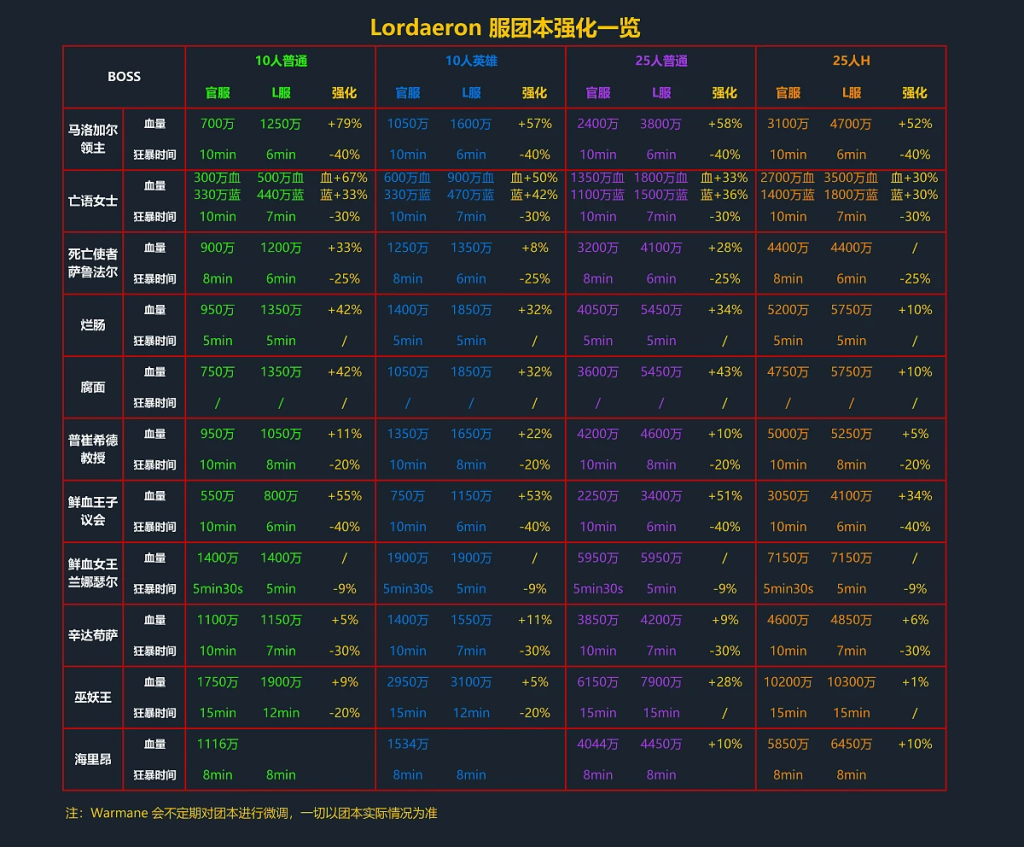1024x847 pixels.
Task: Select boss name '腐面'
Action: [x=93, y=387]
